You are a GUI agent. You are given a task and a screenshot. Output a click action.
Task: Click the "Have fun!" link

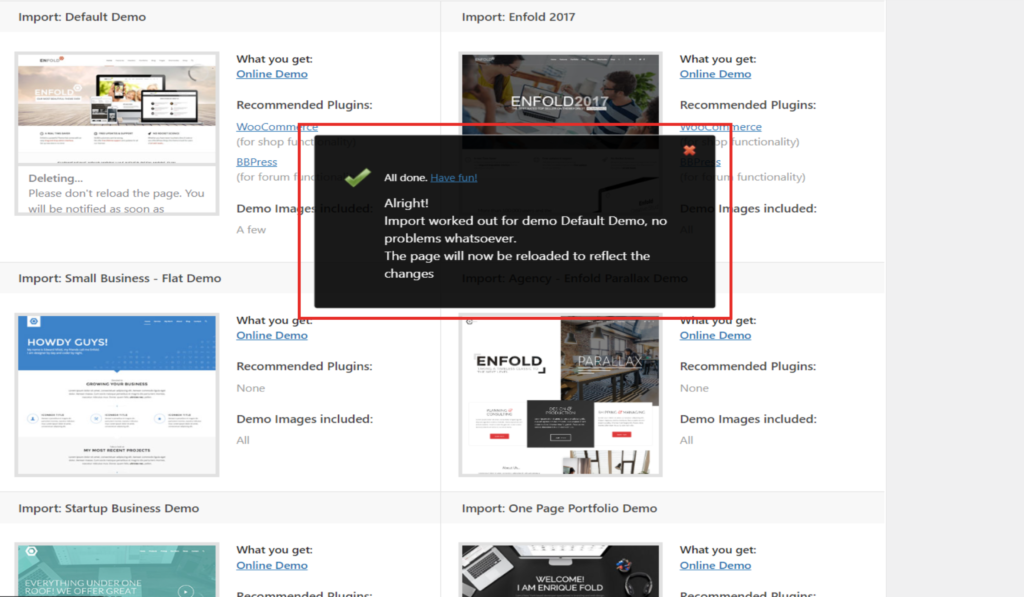point(453,178)
